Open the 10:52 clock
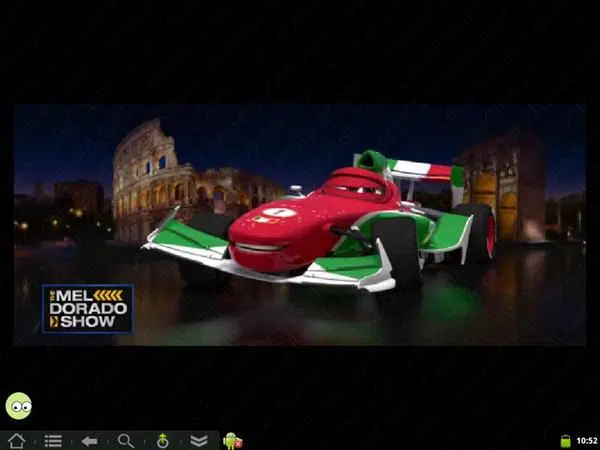The image size is (600, 450). tap(587, 441)
